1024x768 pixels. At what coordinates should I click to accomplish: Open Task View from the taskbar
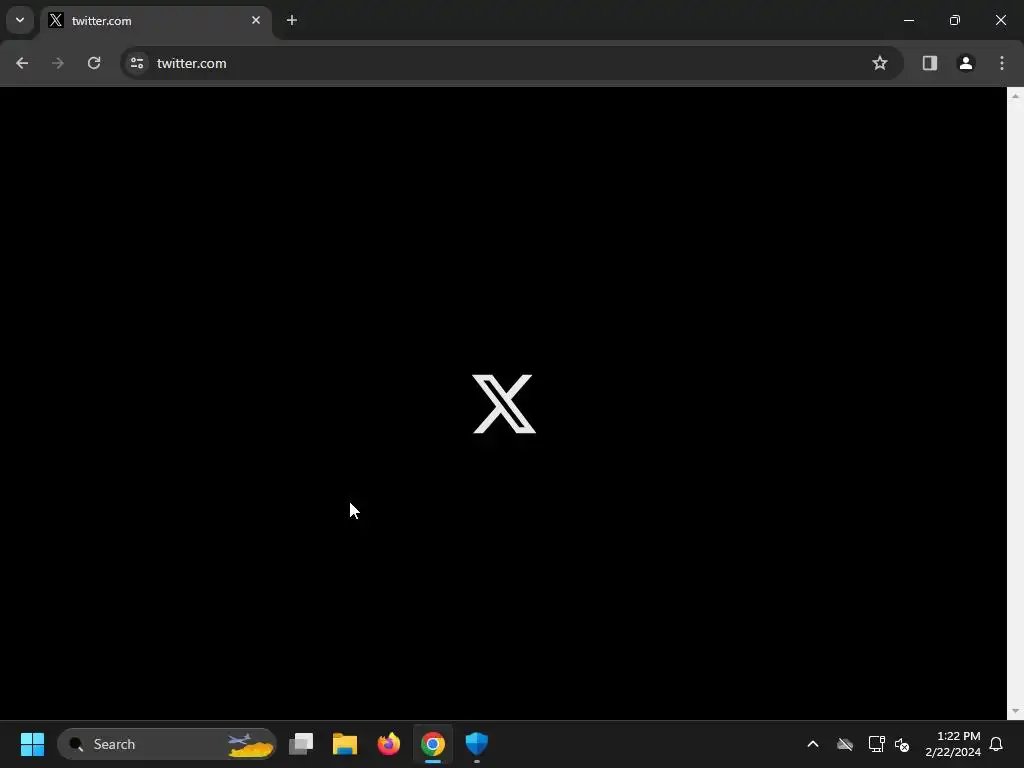301,744
